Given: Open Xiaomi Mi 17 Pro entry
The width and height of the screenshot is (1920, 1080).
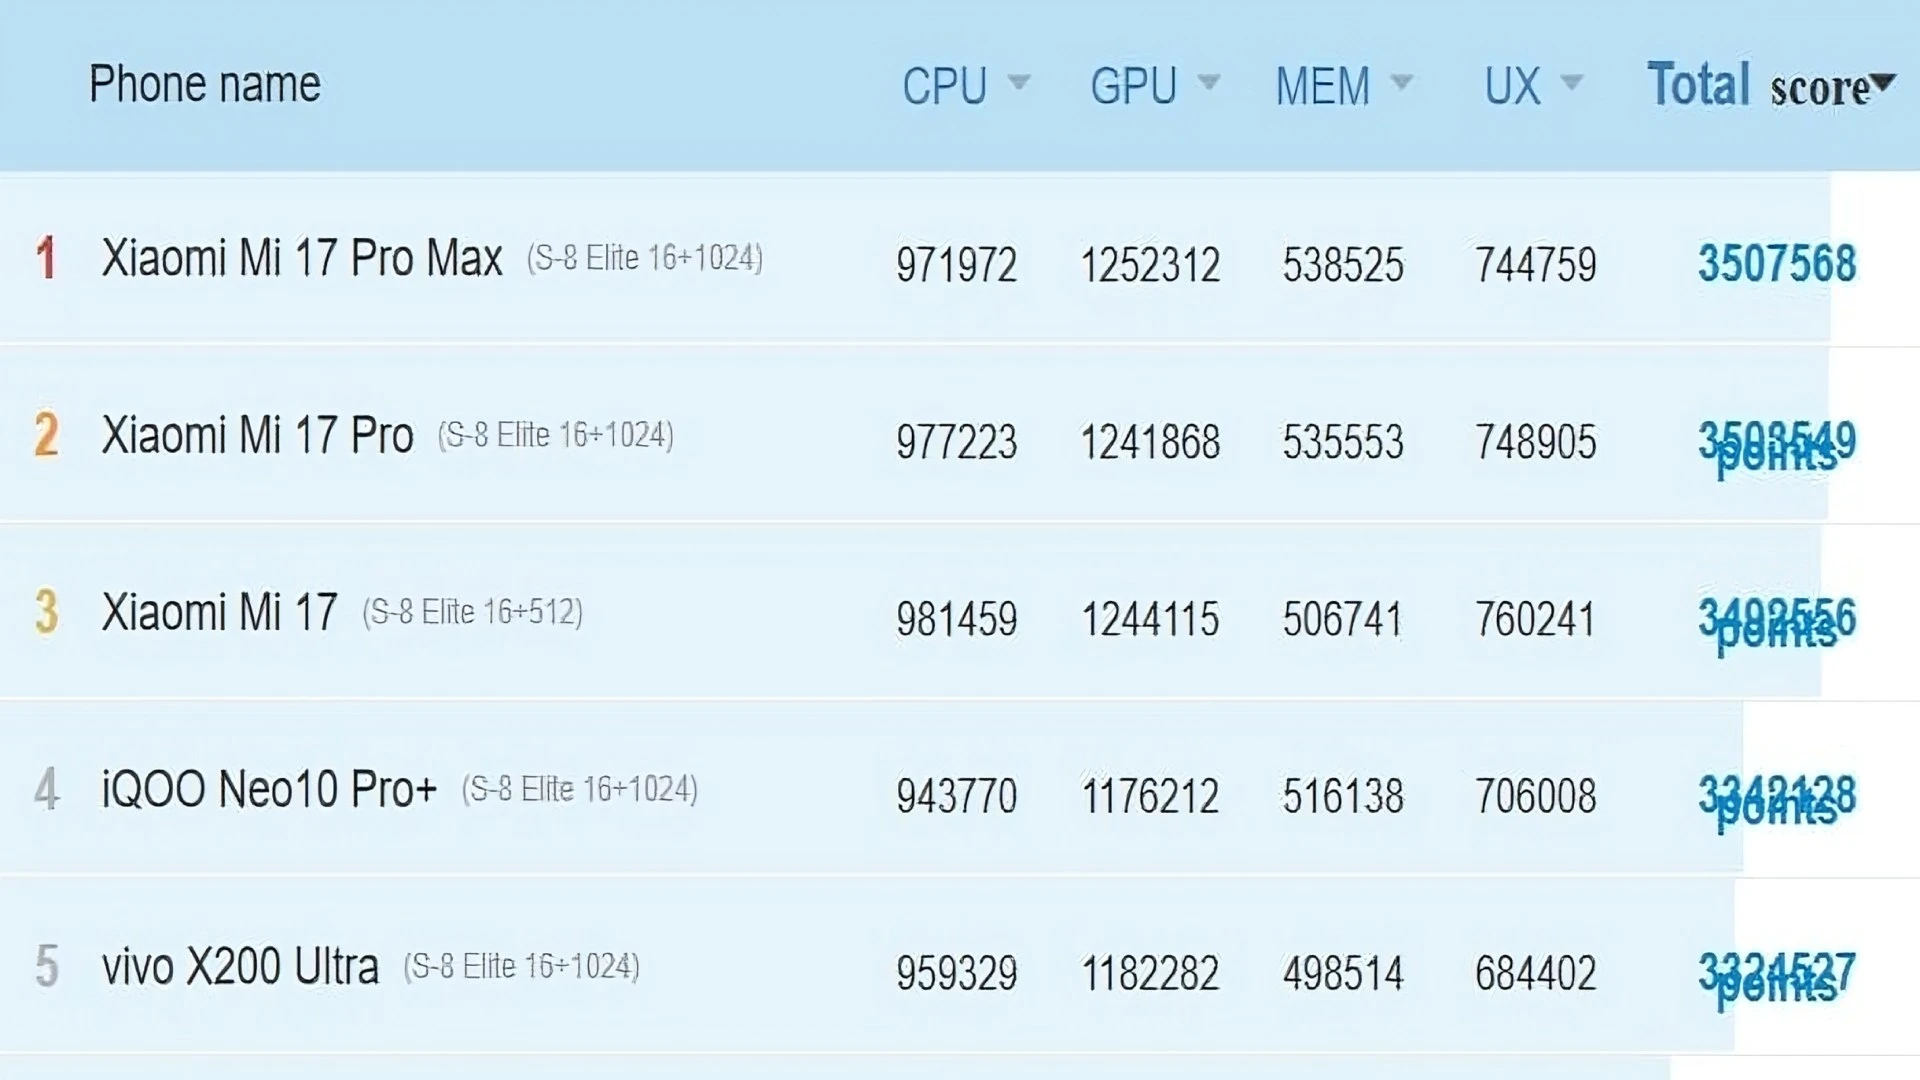Looking at the screenshot, I should 257,435.
